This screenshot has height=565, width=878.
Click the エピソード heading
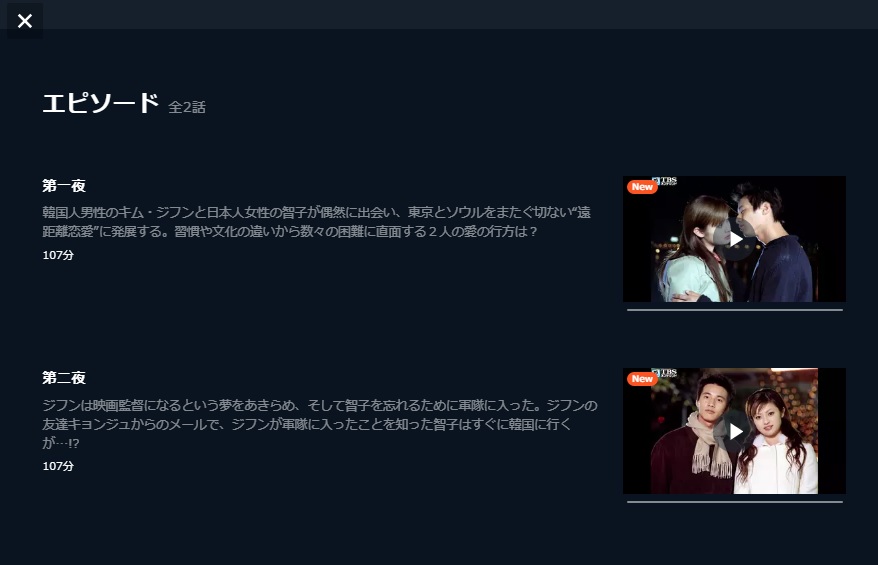[x=101, y=104]
